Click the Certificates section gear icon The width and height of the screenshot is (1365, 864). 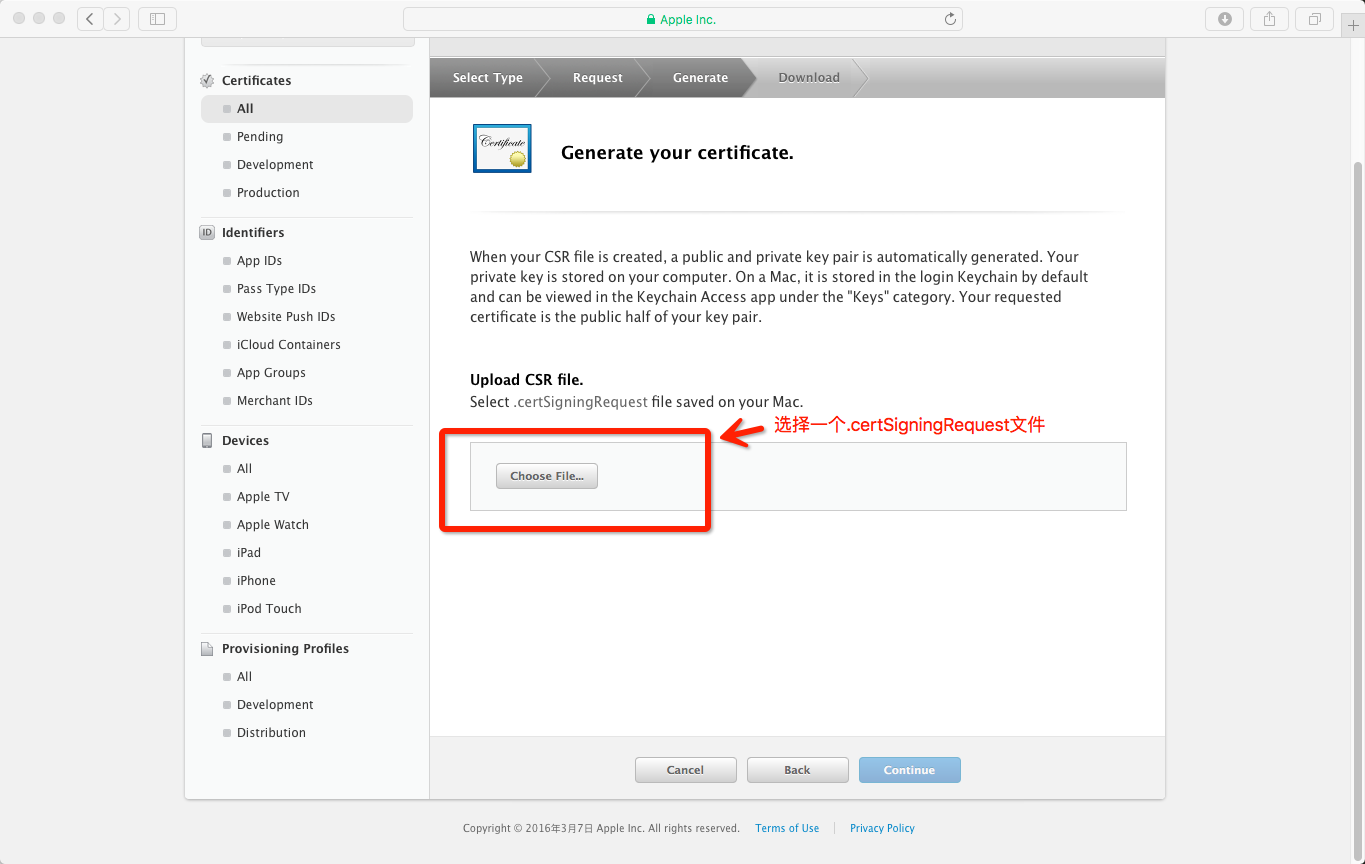point(207,81)
